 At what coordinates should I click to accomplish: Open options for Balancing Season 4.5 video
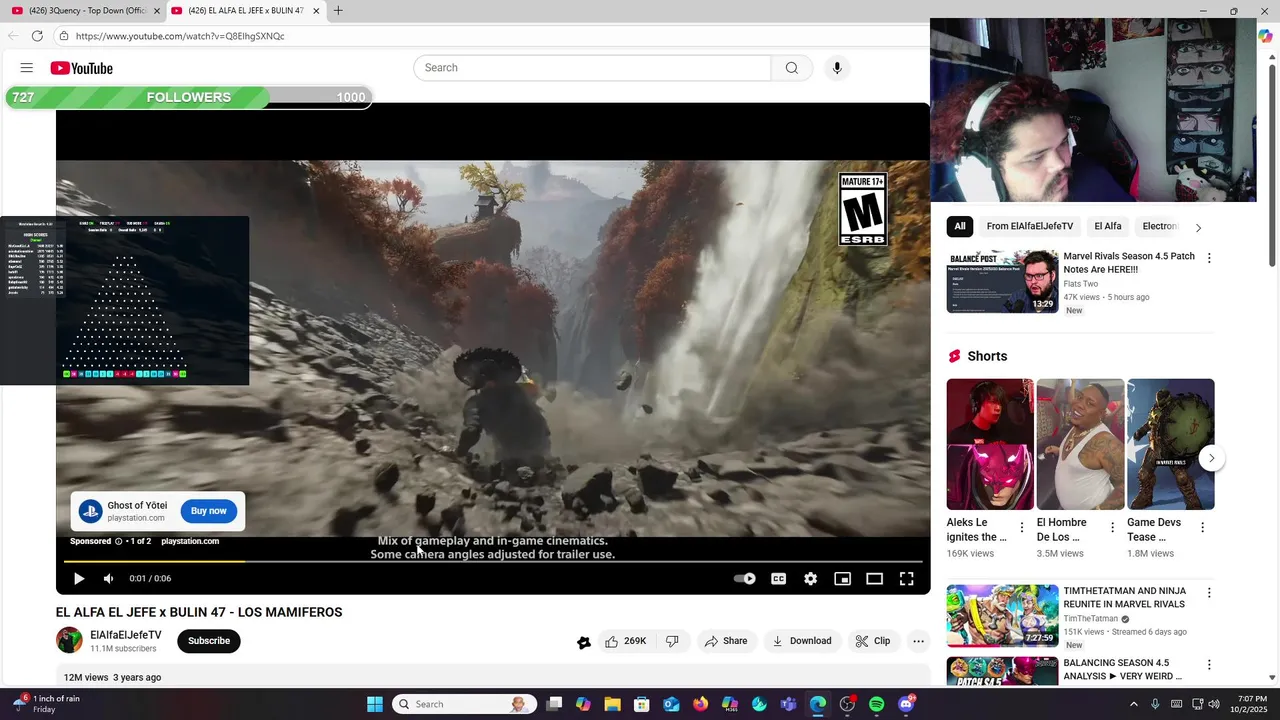(1209, 665)
